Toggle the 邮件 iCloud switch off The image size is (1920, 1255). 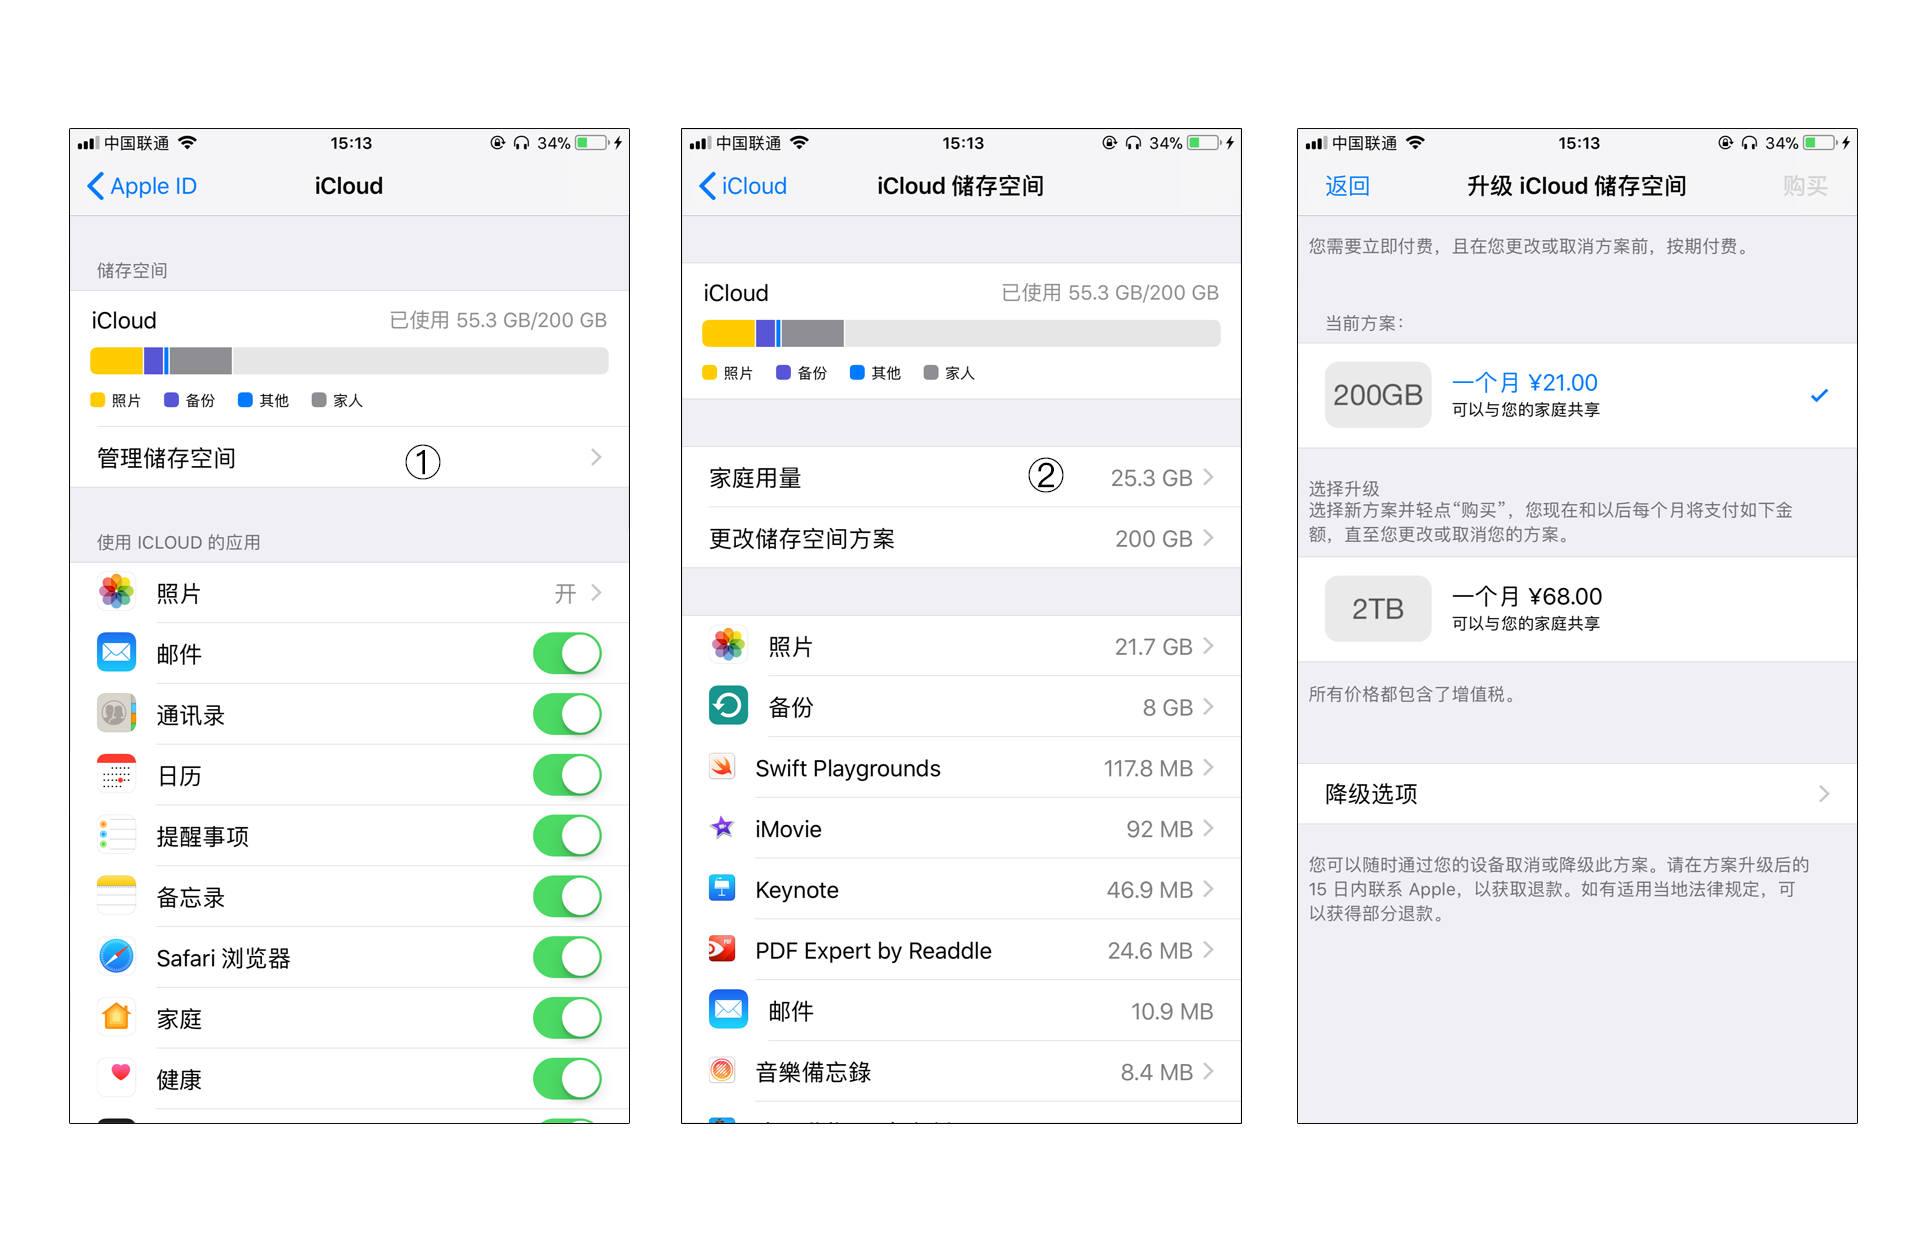pyautogui.click(x=567, y=654)
